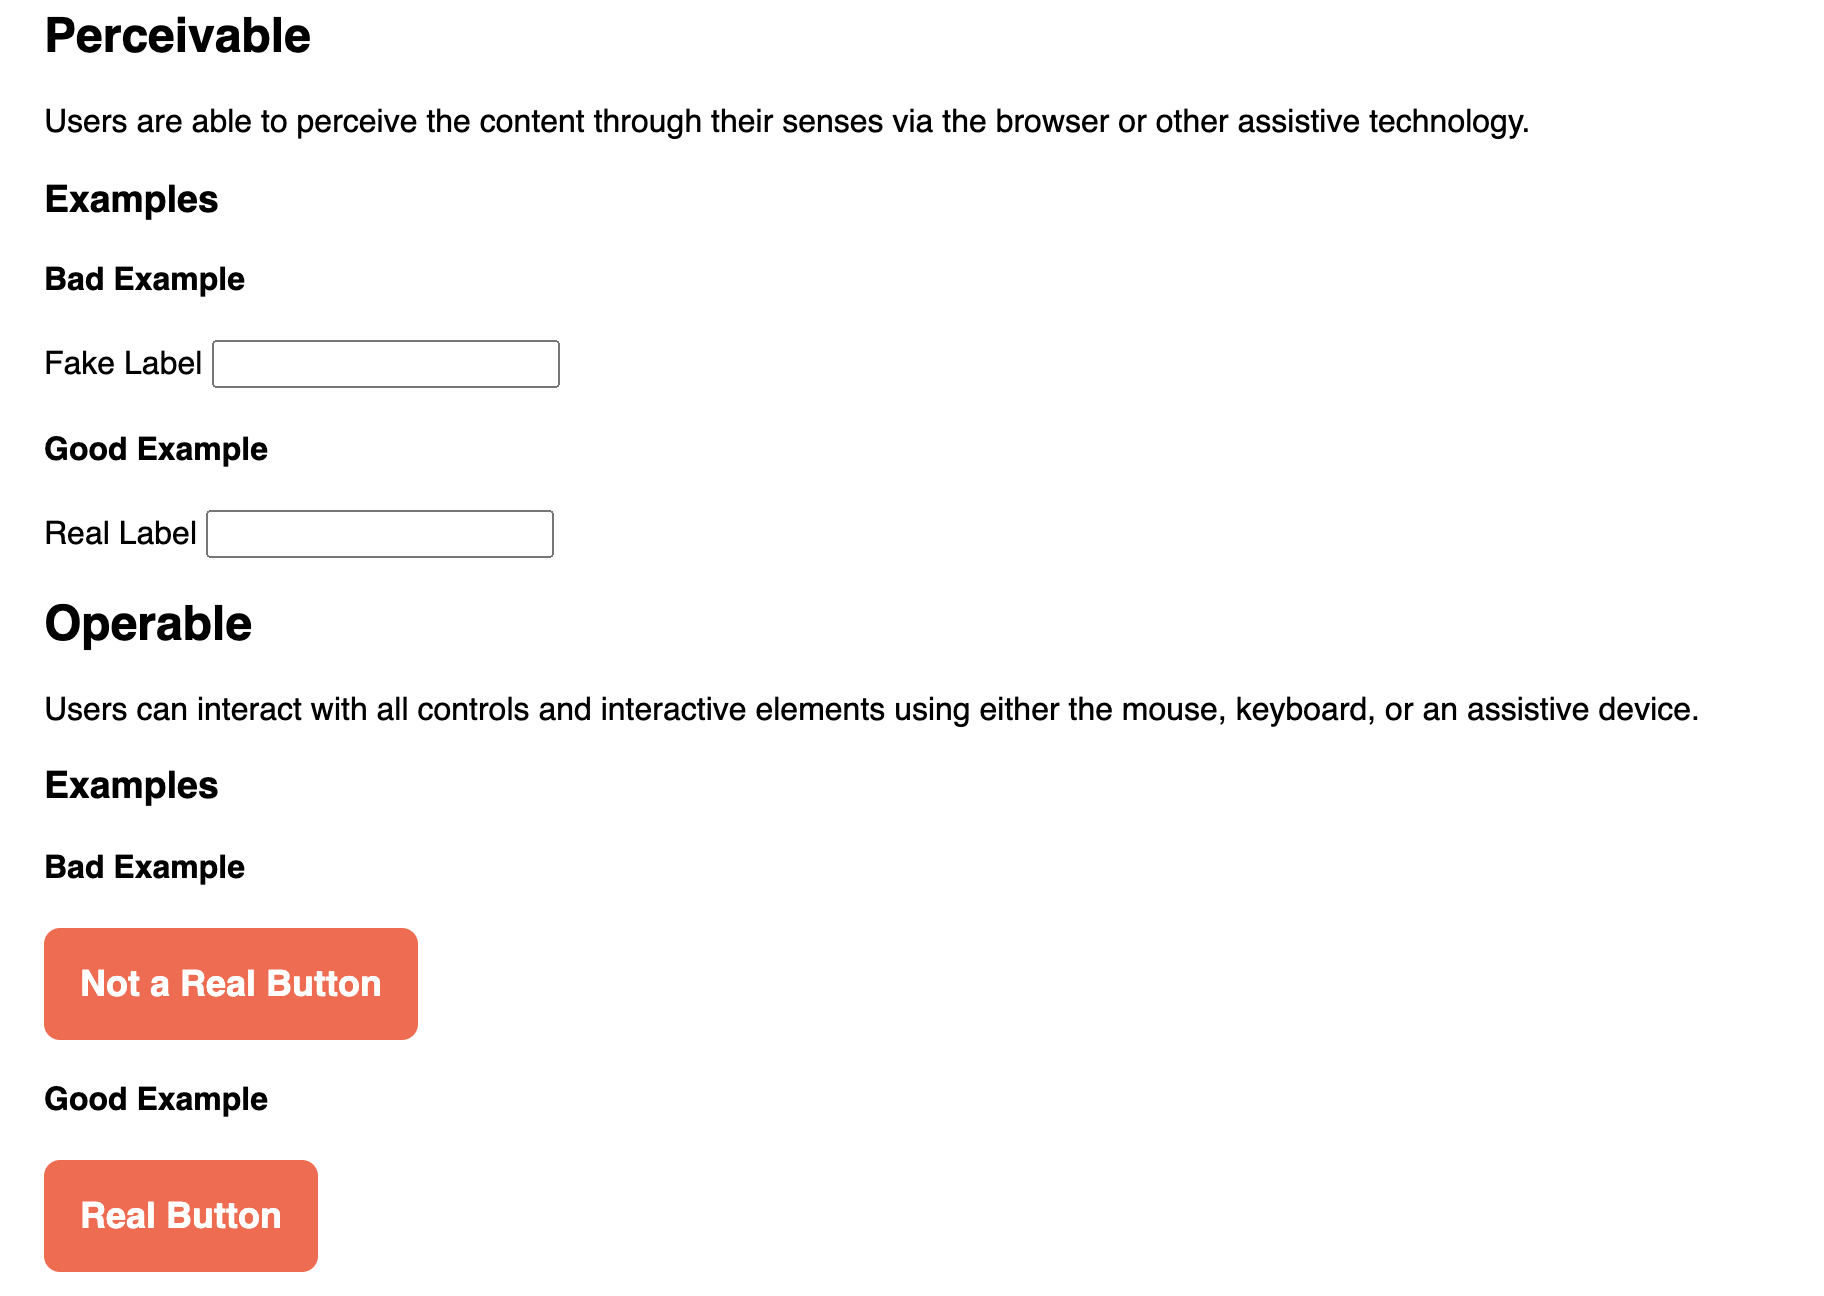Click the 'Real Button' button
Image resolution: width=1824 pixels, height=1296 pixels.
[x=181, y=1215]
